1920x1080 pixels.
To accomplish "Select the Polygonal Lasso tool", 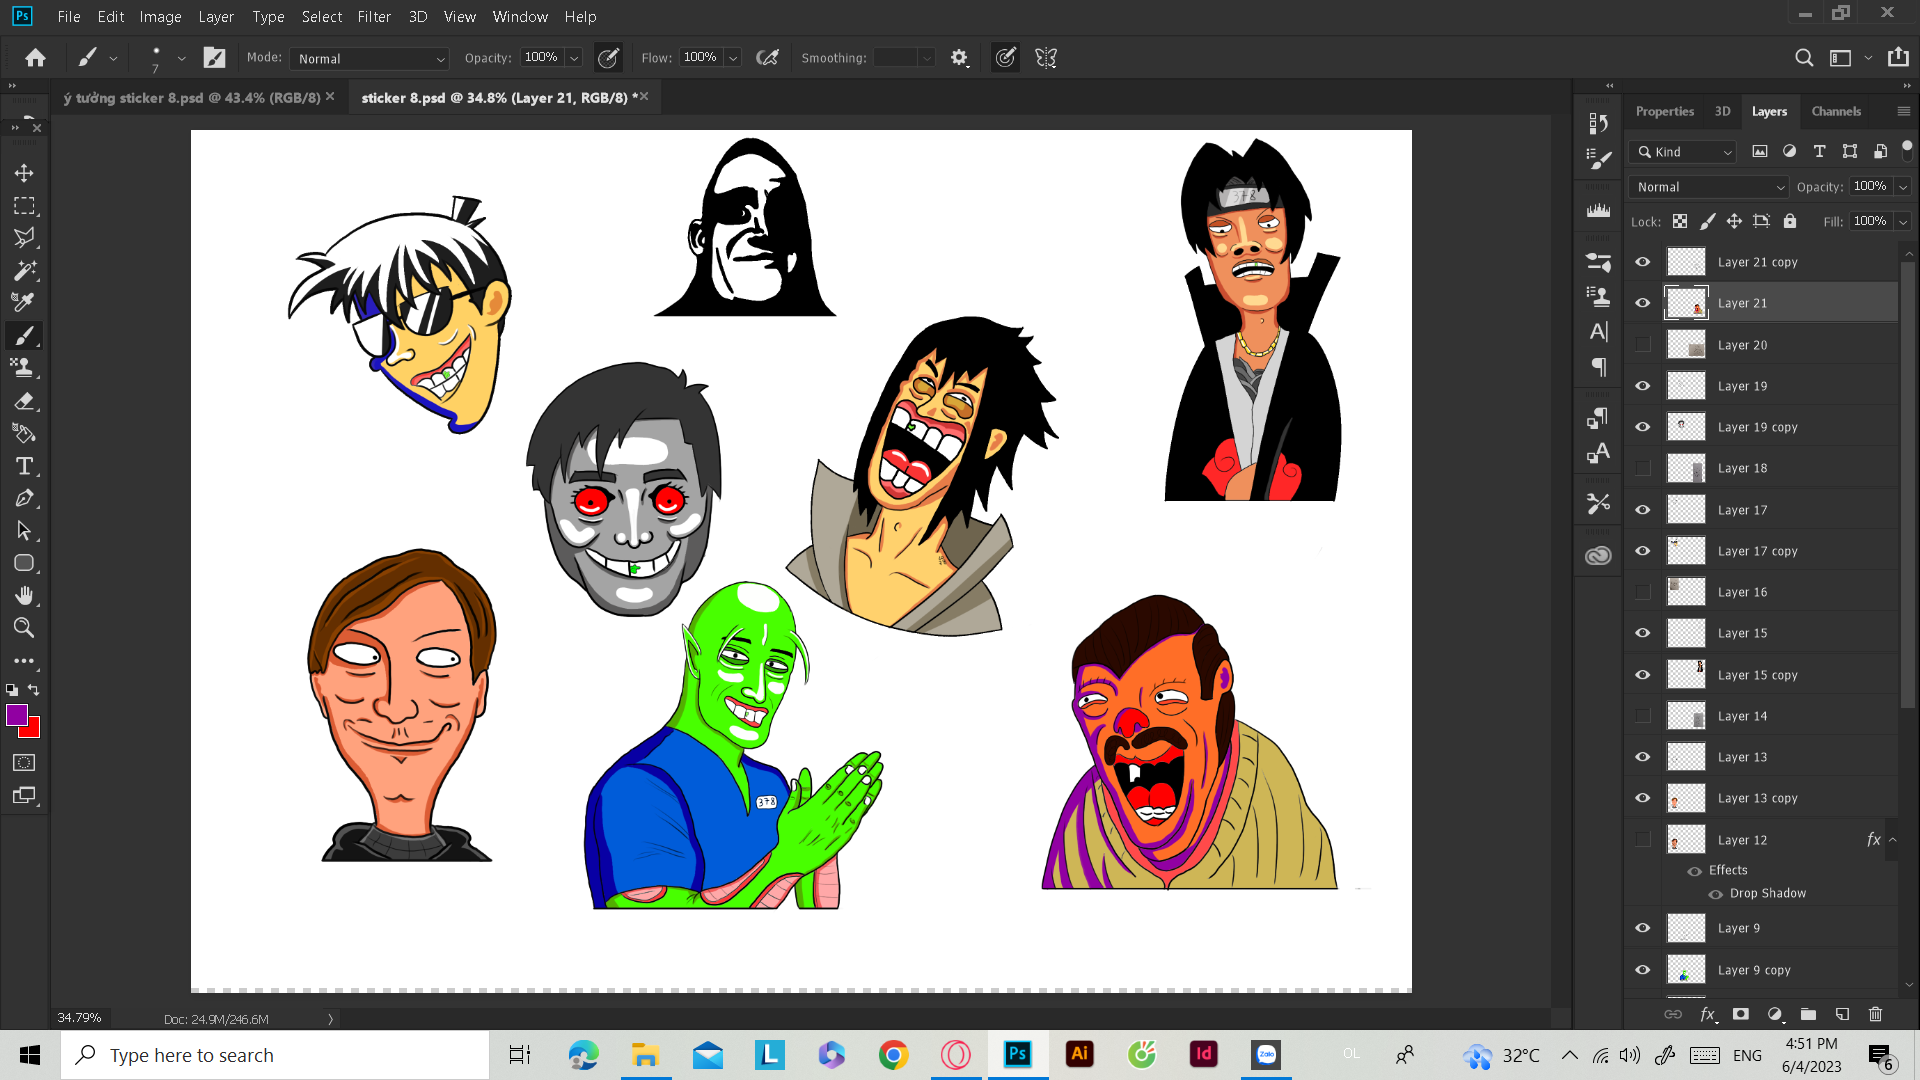I will click(24, 238).
